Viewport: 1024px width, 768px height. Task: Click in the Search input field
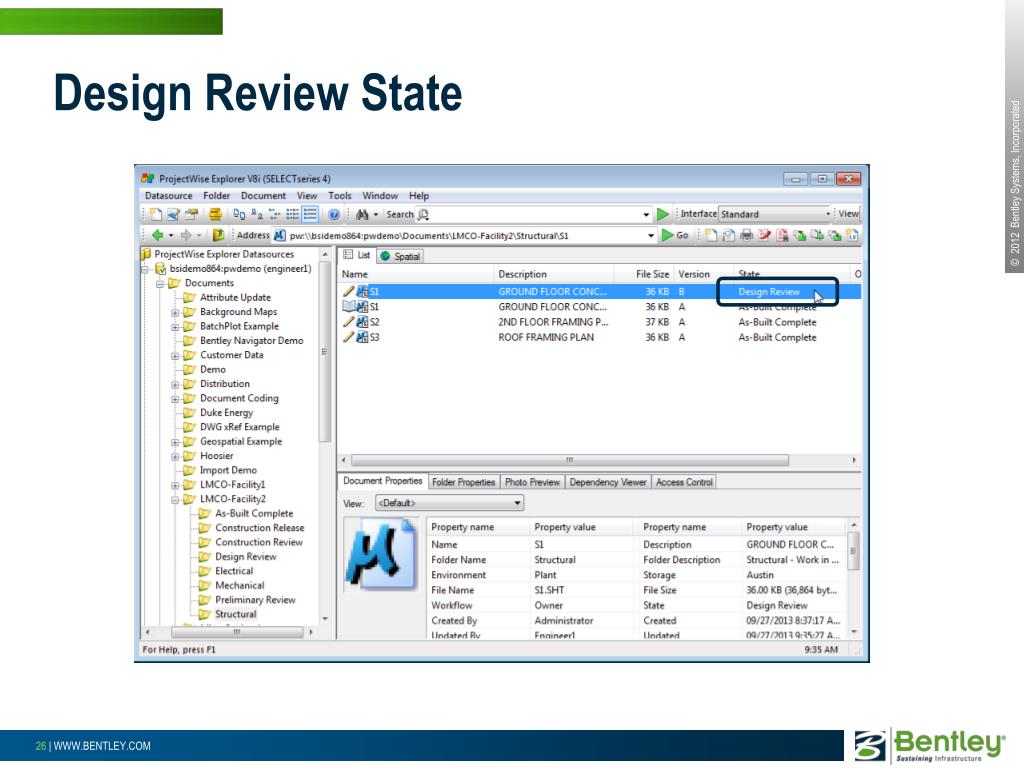point(536,214)
